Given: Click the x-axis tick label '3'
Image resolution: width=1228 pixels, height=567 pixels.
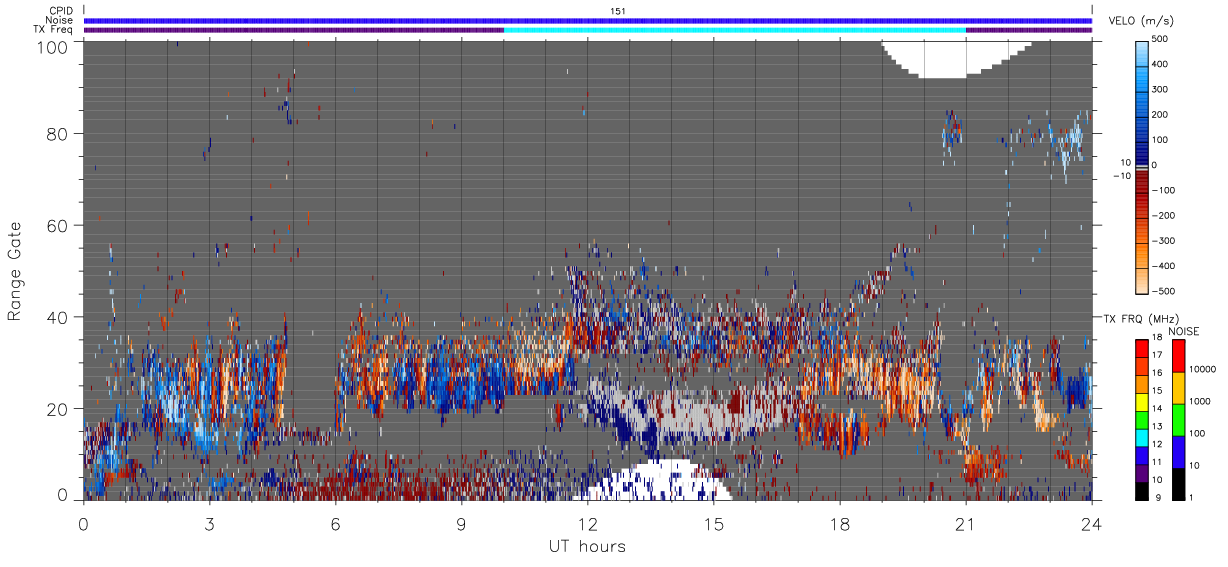Looking at the screenshot, I should 209,523.
